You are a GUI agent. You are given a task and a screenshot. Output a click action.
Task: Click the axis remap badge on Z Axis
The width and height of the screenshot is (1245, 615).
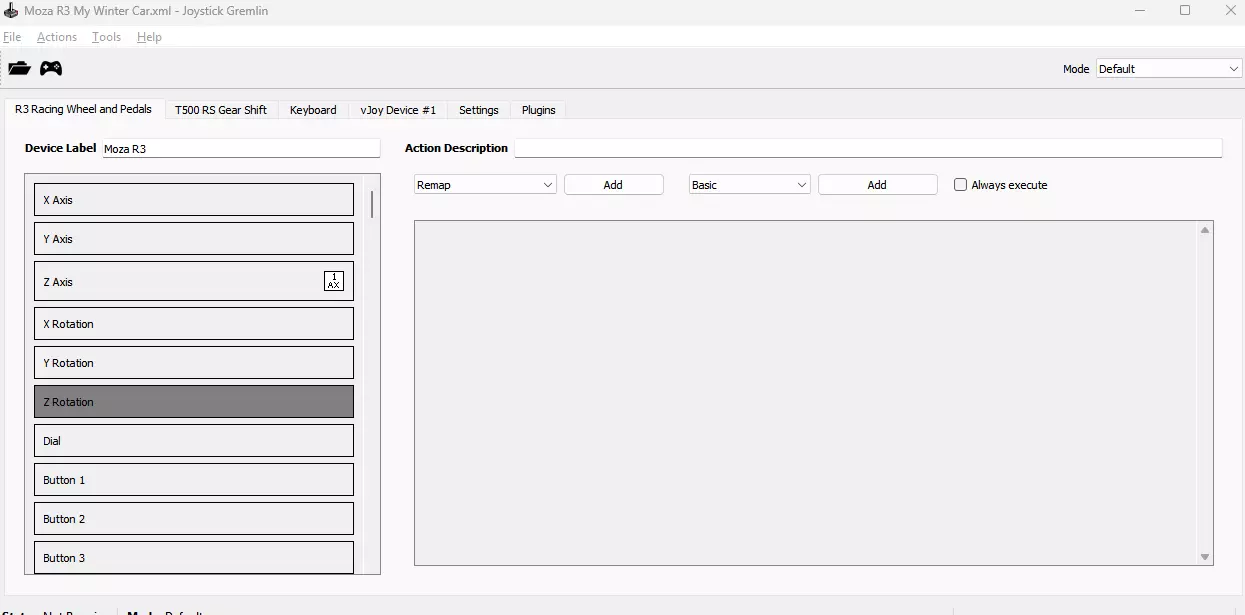tap(334, 281)
